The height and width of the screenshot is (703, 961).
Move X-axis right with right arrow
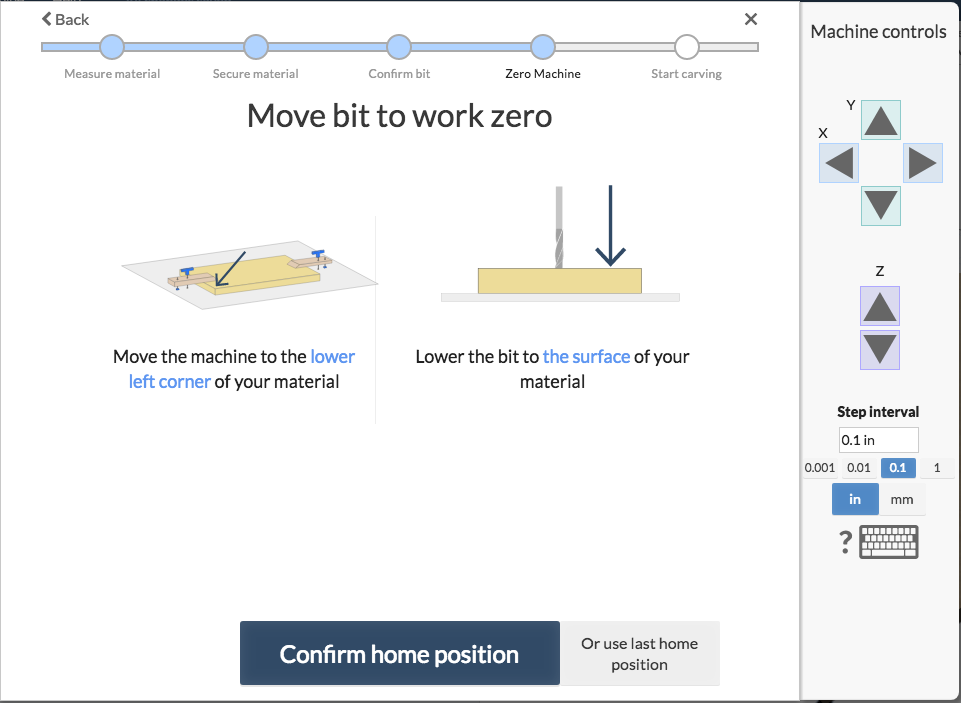(922, 162)
